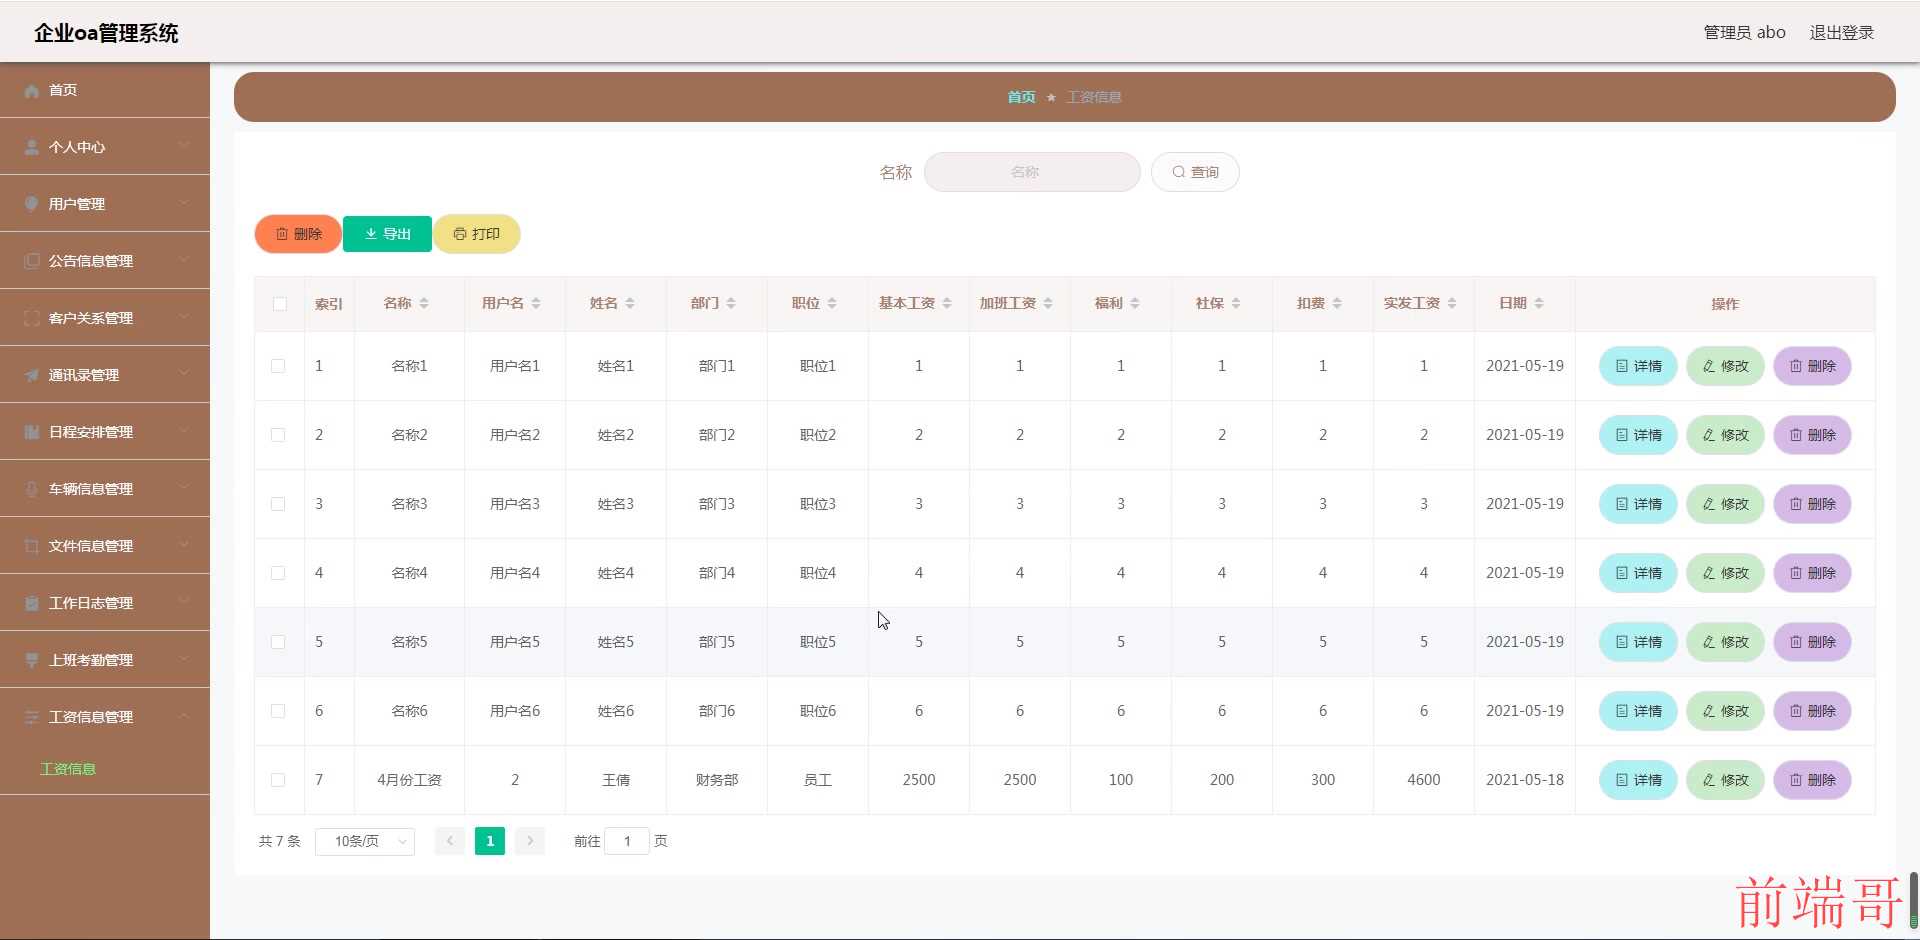The image size is (1920, 940).
Task: Click the 文件信息管理 sidebar icon
Action: (x=31, y=546)
